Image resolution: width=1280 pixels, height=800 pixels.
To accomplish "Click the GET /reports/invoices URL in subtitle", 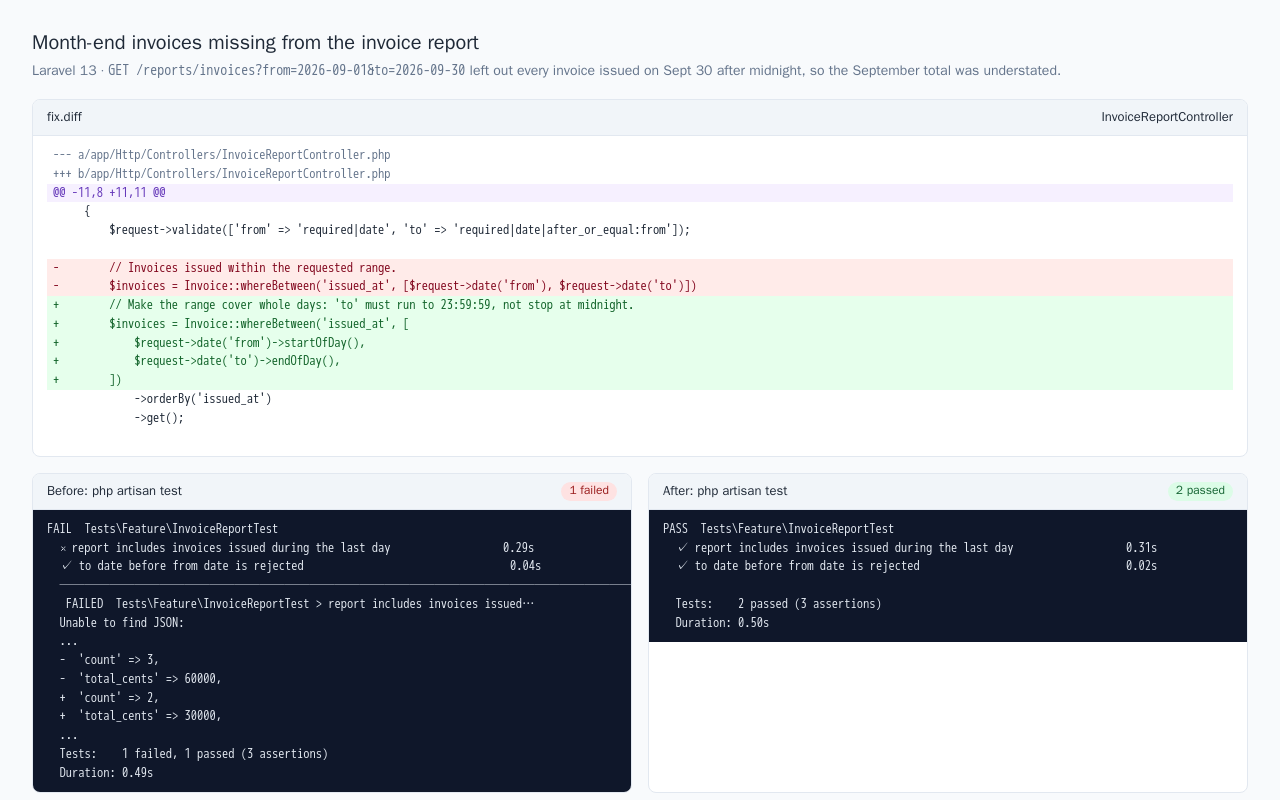I will point(286,71).
